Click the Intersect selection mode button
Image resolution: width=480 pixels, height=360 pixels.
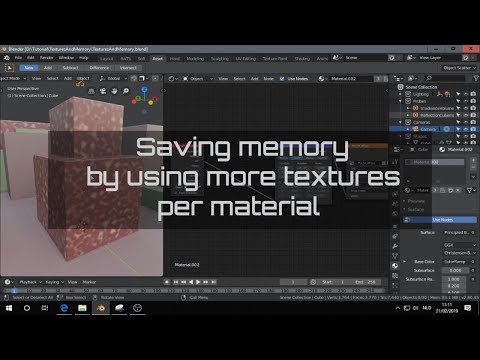coord(128,68)
